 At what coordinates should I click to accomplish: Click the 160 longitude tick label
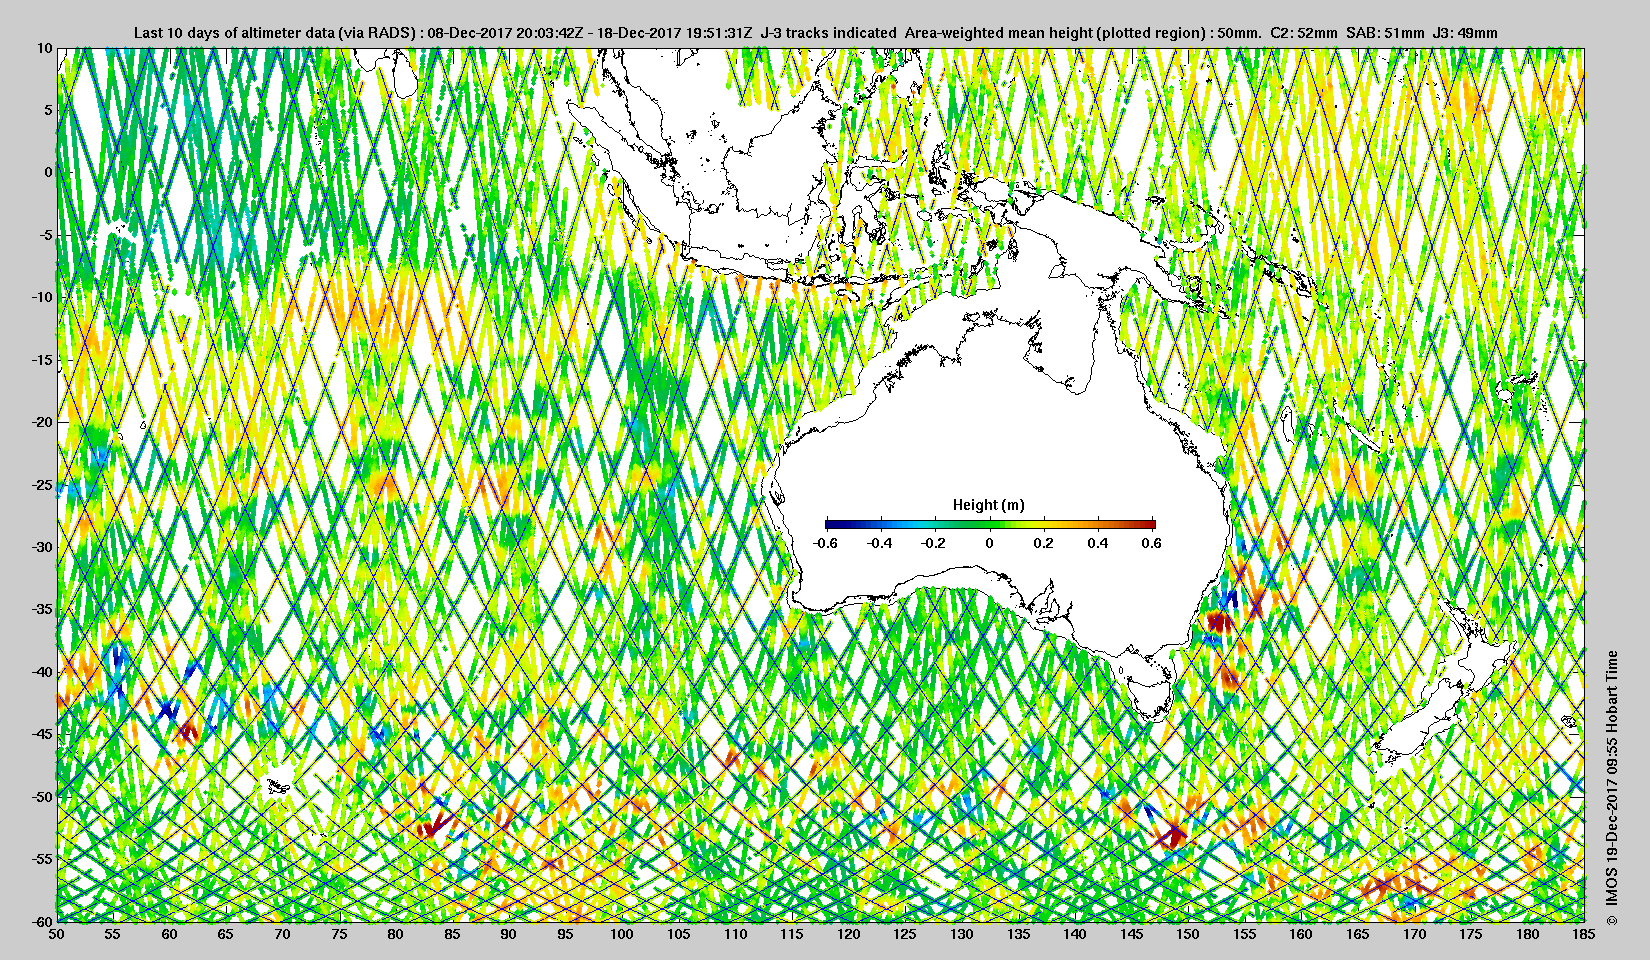pos(1301,935)
